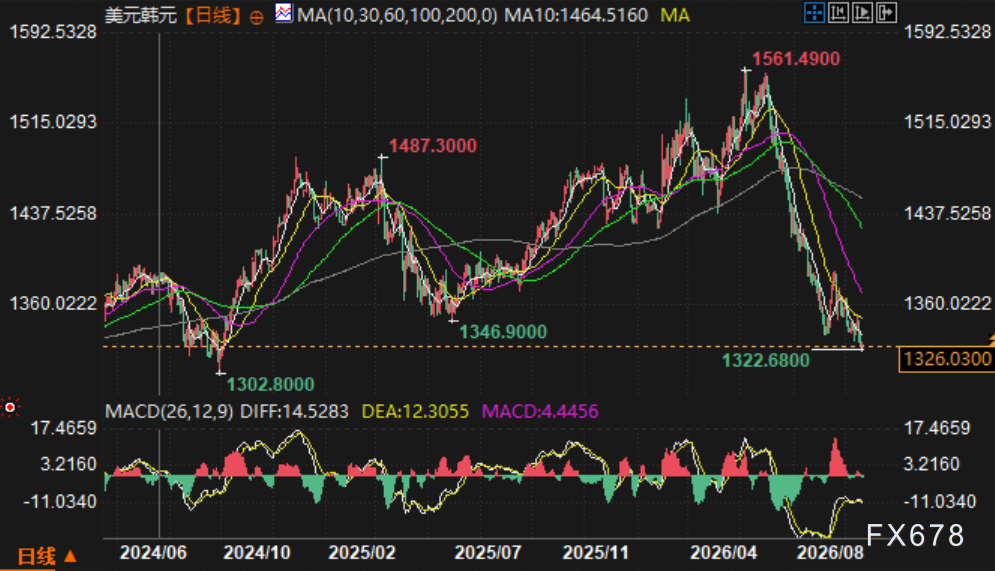Click the magenta MACD:4.4456 readout
995x571 pixels.
[x=540, y=411]
